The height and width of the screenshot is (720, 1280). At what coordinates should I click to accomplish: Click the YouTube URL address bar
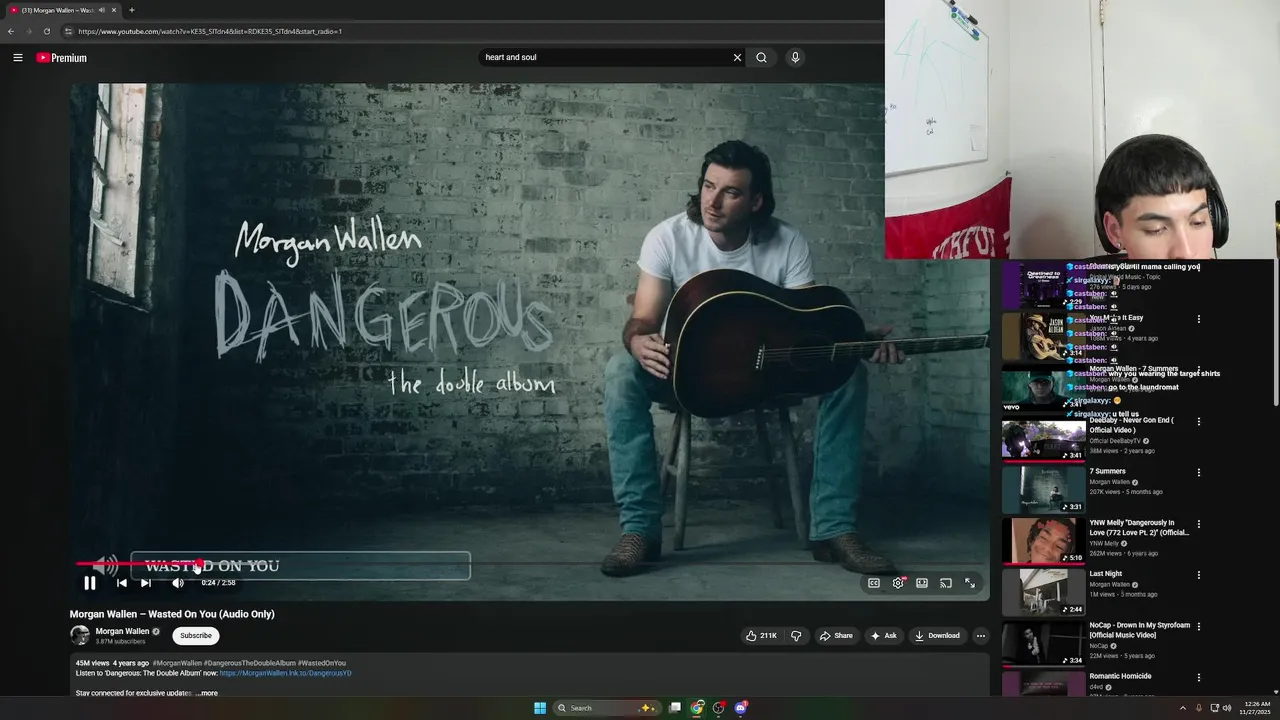[470, 31]
